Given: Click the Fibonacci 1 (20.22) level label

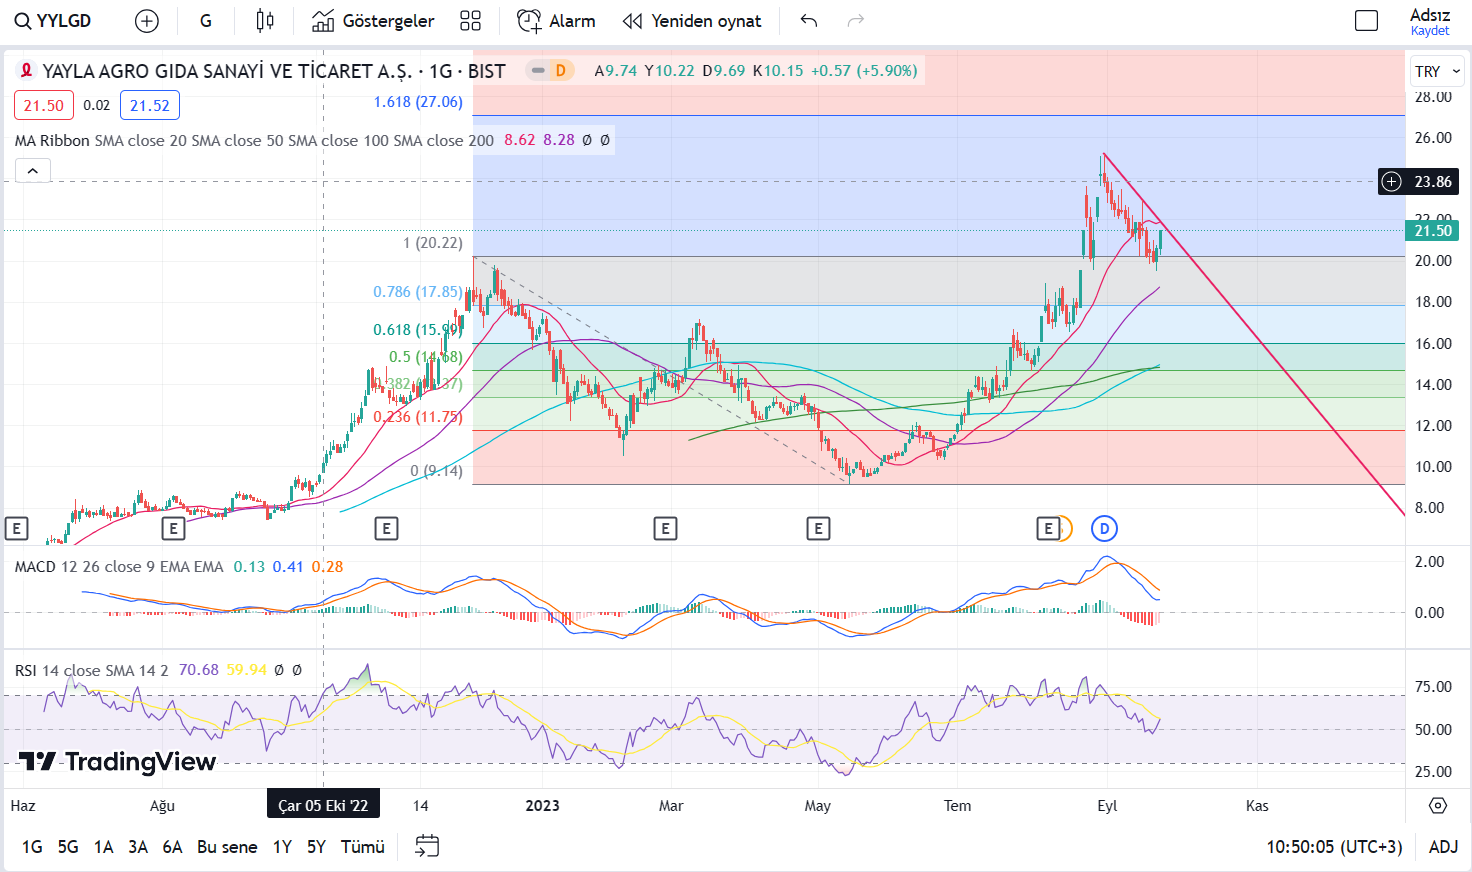Looking at the screenshot, I should 433,243.
